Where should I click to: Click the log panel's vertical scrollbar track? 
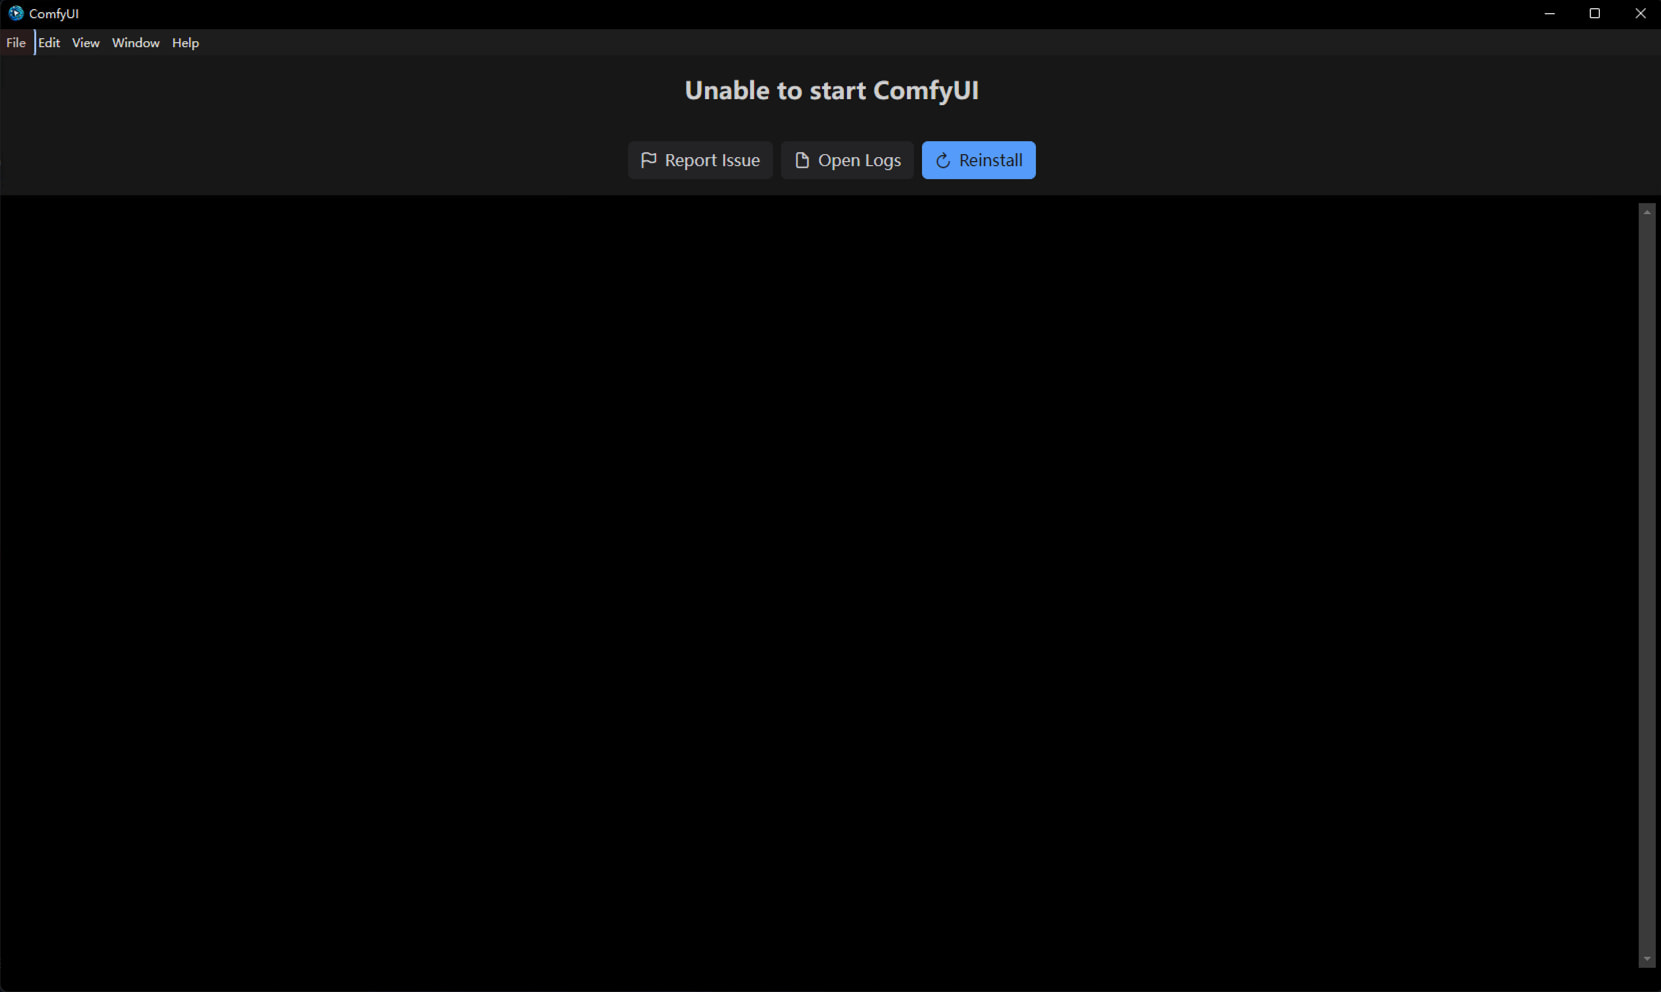pos(1647,585)
